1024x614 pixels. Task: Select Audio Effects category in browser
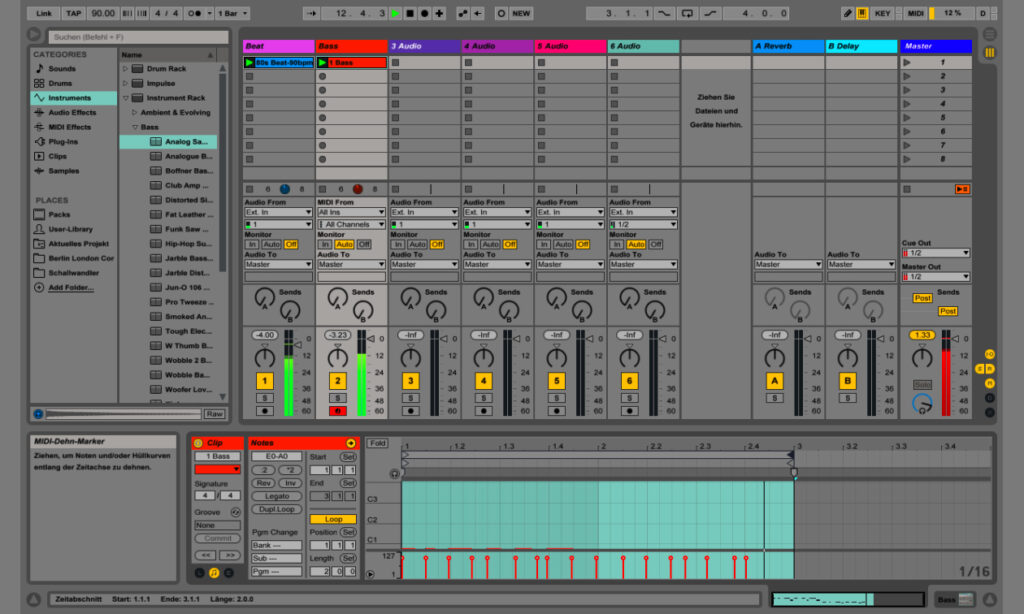pos(72,112)
